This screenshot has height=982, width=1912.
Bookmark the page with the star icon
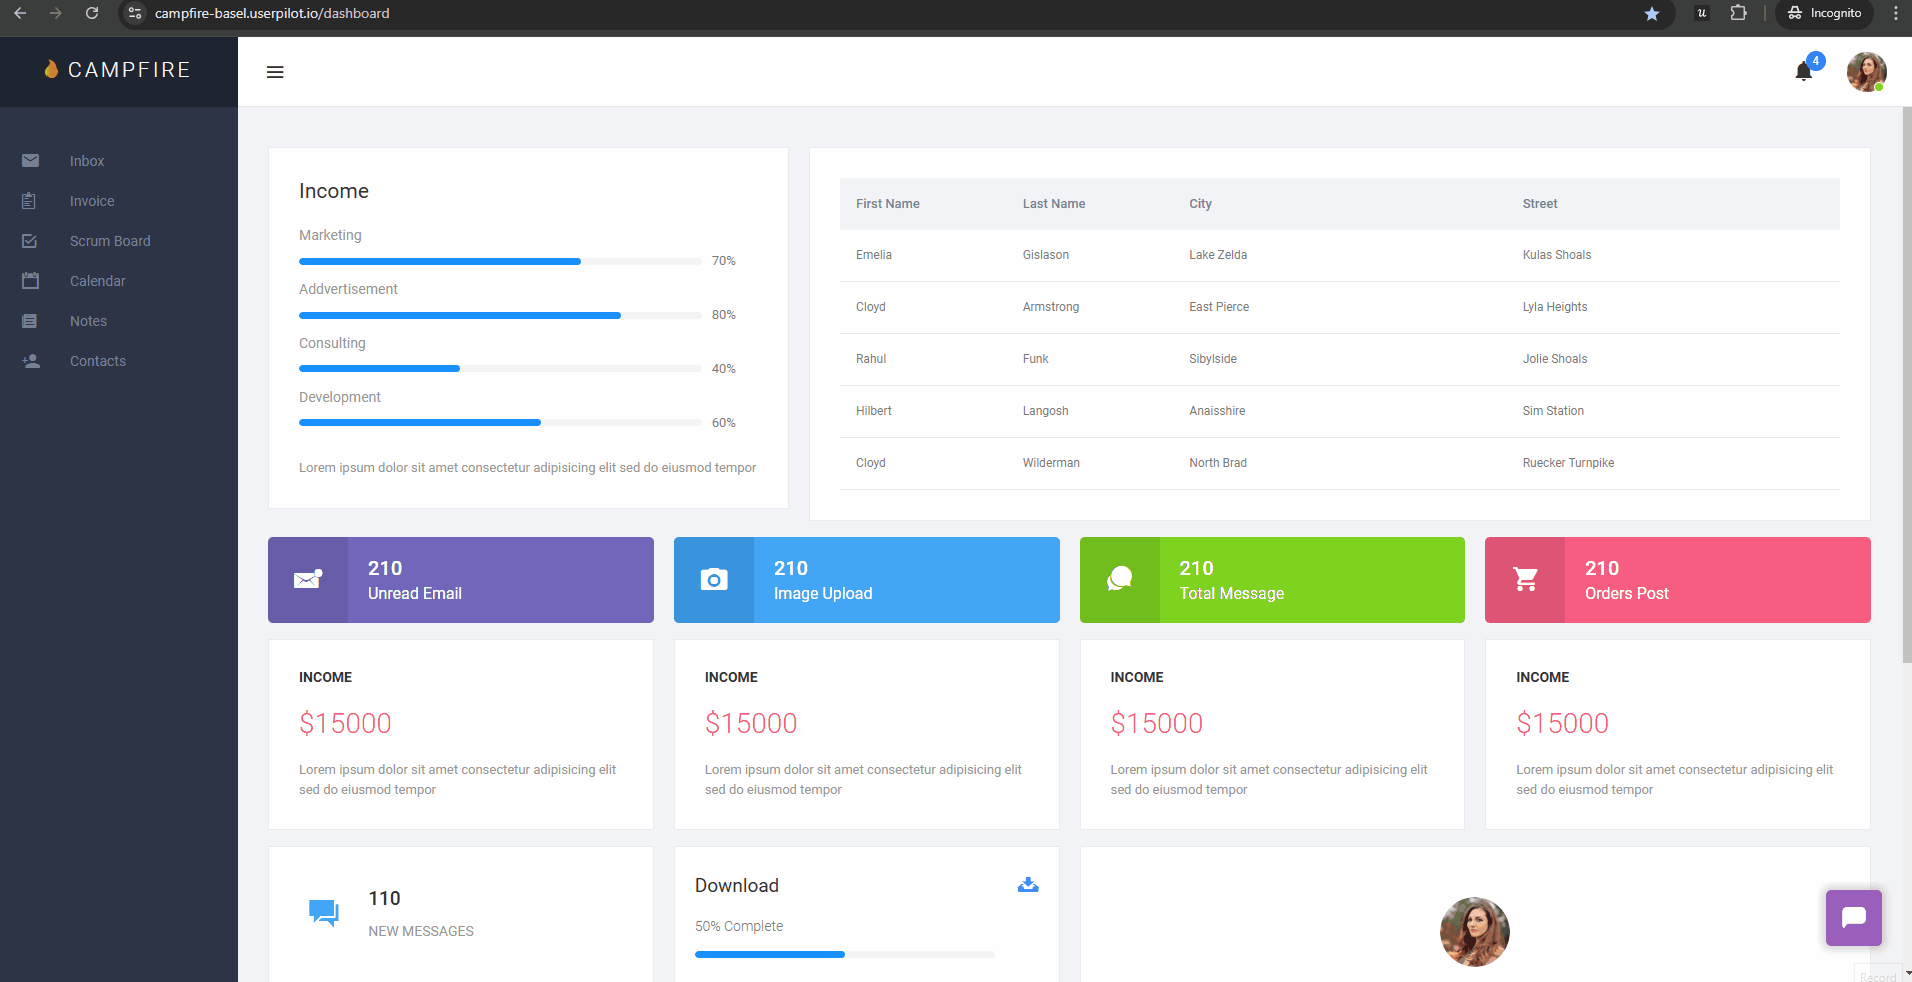pyautogui.click(x=1652, y=13)
